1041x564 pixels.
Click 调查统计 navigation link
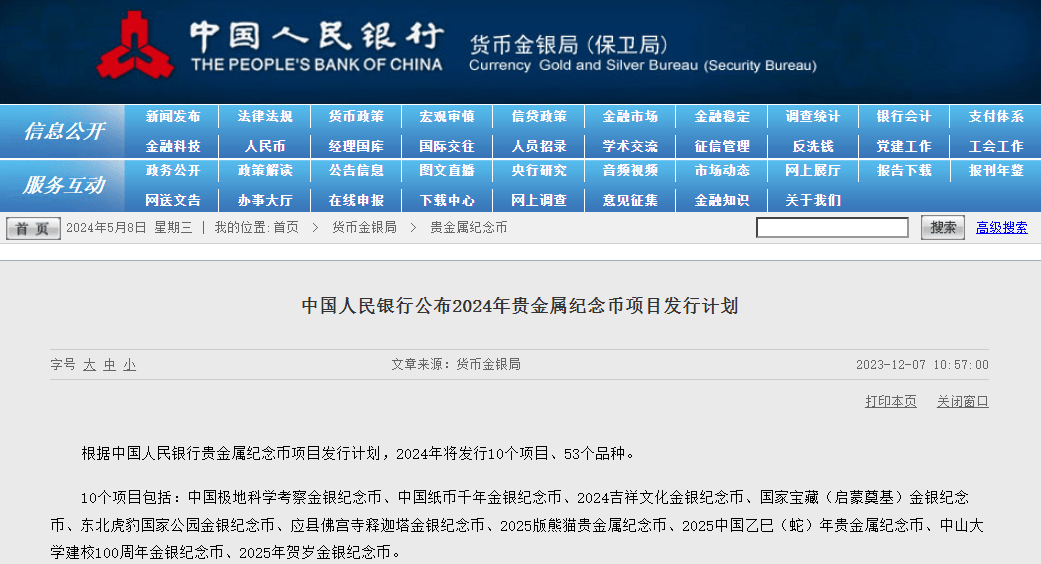pyautogui.click(x=813, y=116)
